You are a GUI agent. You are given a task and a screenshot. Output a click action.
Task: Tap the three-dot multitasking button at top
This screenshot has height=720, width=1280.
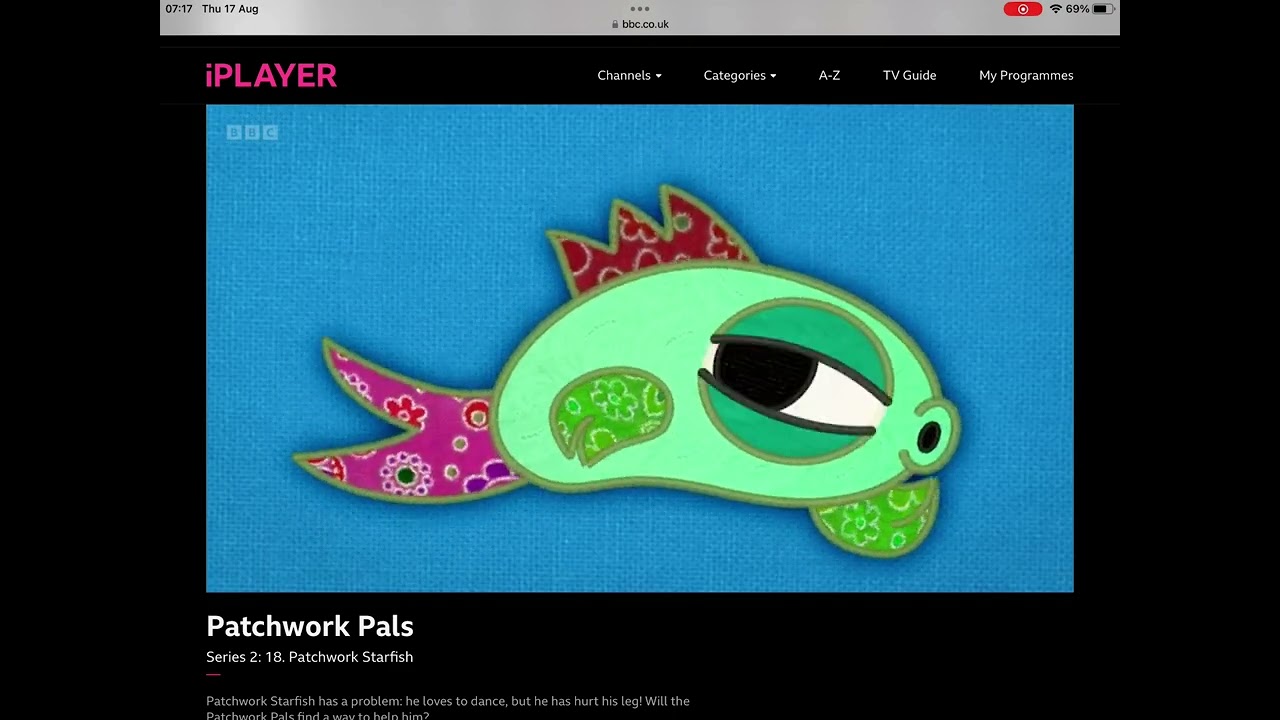640,8
